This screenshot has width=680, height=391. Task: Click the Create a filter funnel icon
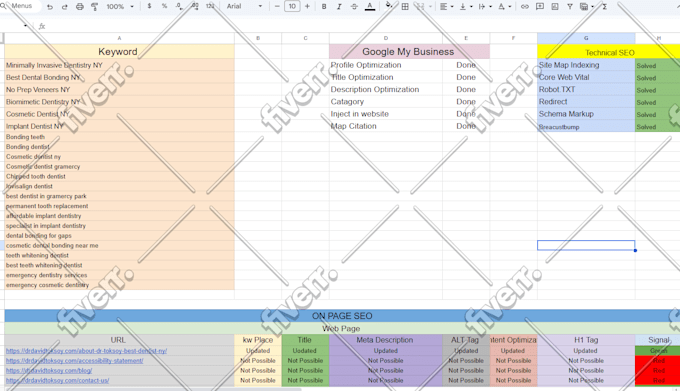pyautogui.click(x=570, y=7)
